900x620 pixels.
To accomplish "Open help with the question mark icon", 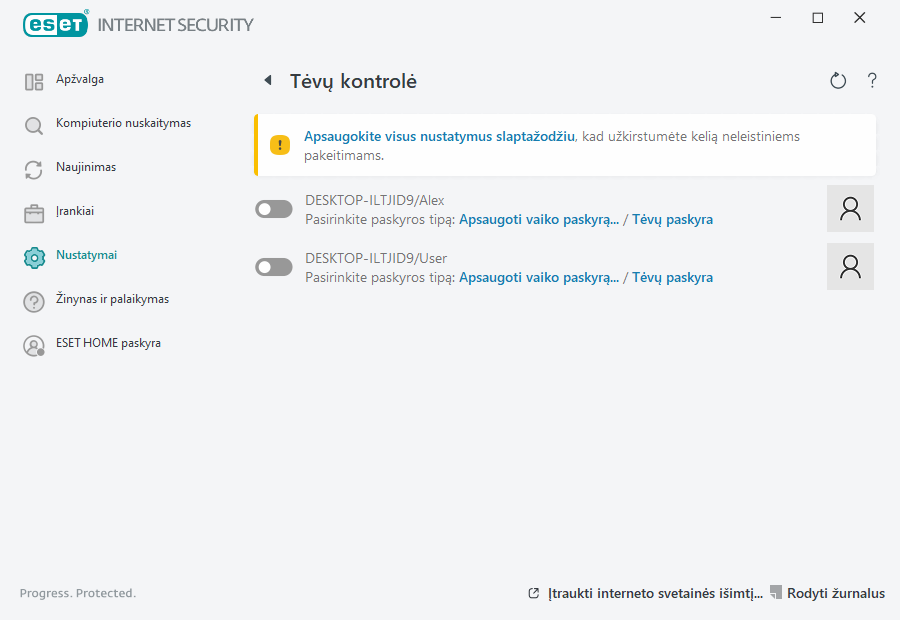I will click(x=872, y=81).
